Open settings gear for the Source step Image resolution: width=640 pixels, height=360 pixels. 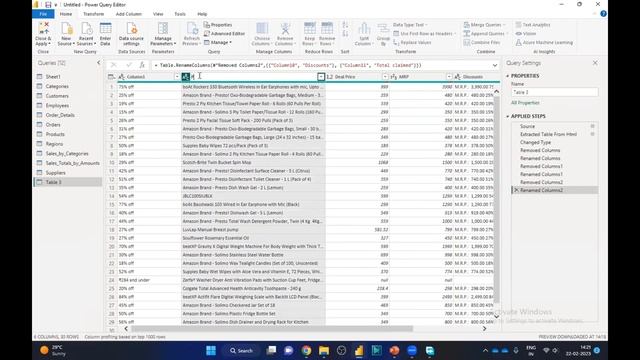(x=592, y=126)
